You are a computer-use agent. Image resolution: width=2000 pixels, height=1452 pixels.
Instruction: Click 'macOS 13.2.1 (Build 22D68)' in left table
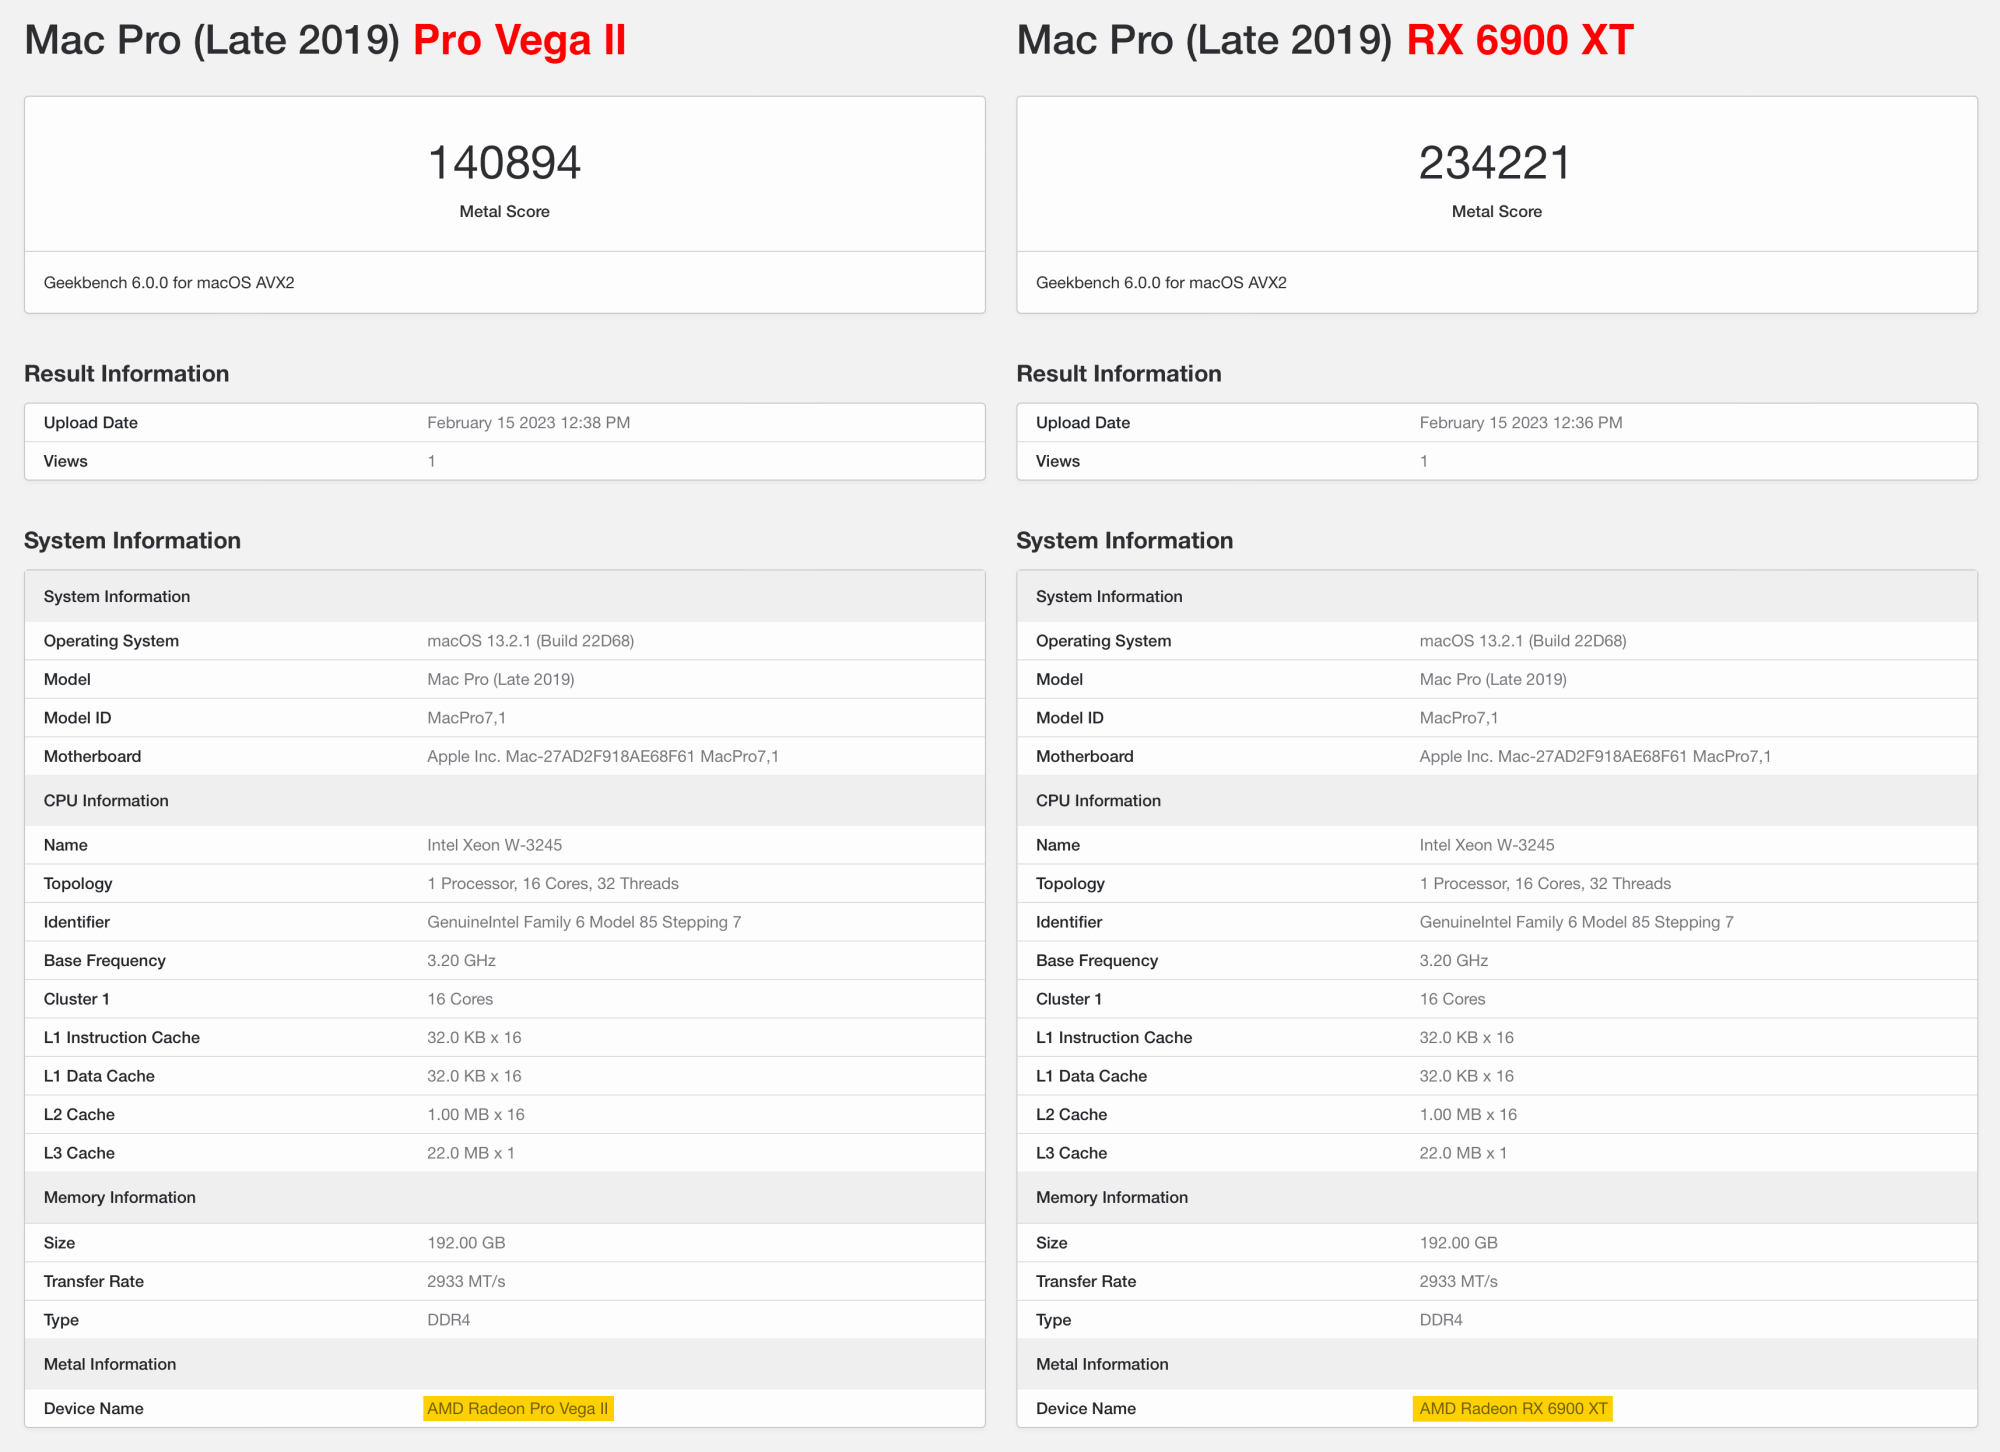[530, 641]
